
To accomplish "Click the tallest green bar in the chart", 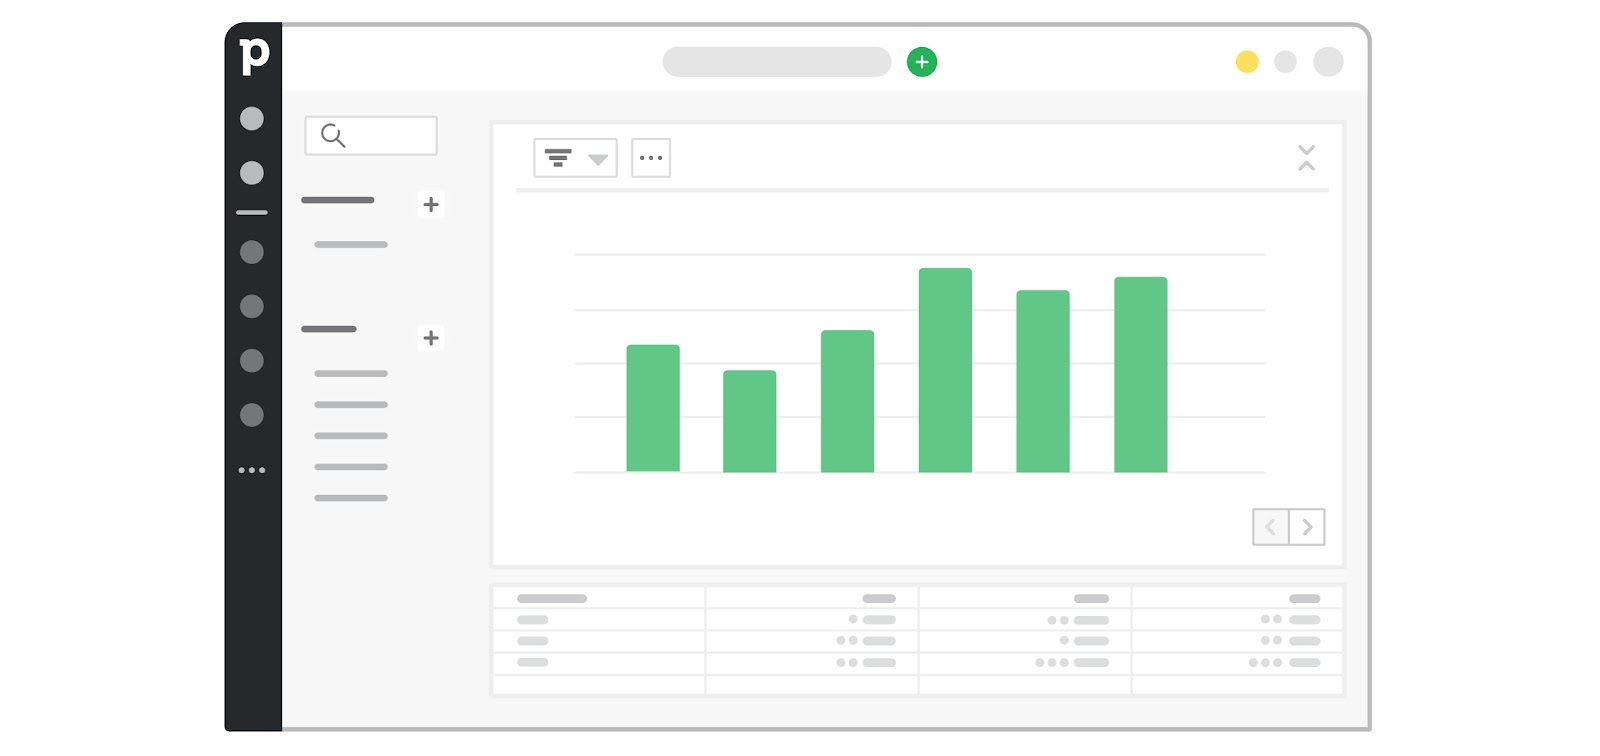I will 945,370.
